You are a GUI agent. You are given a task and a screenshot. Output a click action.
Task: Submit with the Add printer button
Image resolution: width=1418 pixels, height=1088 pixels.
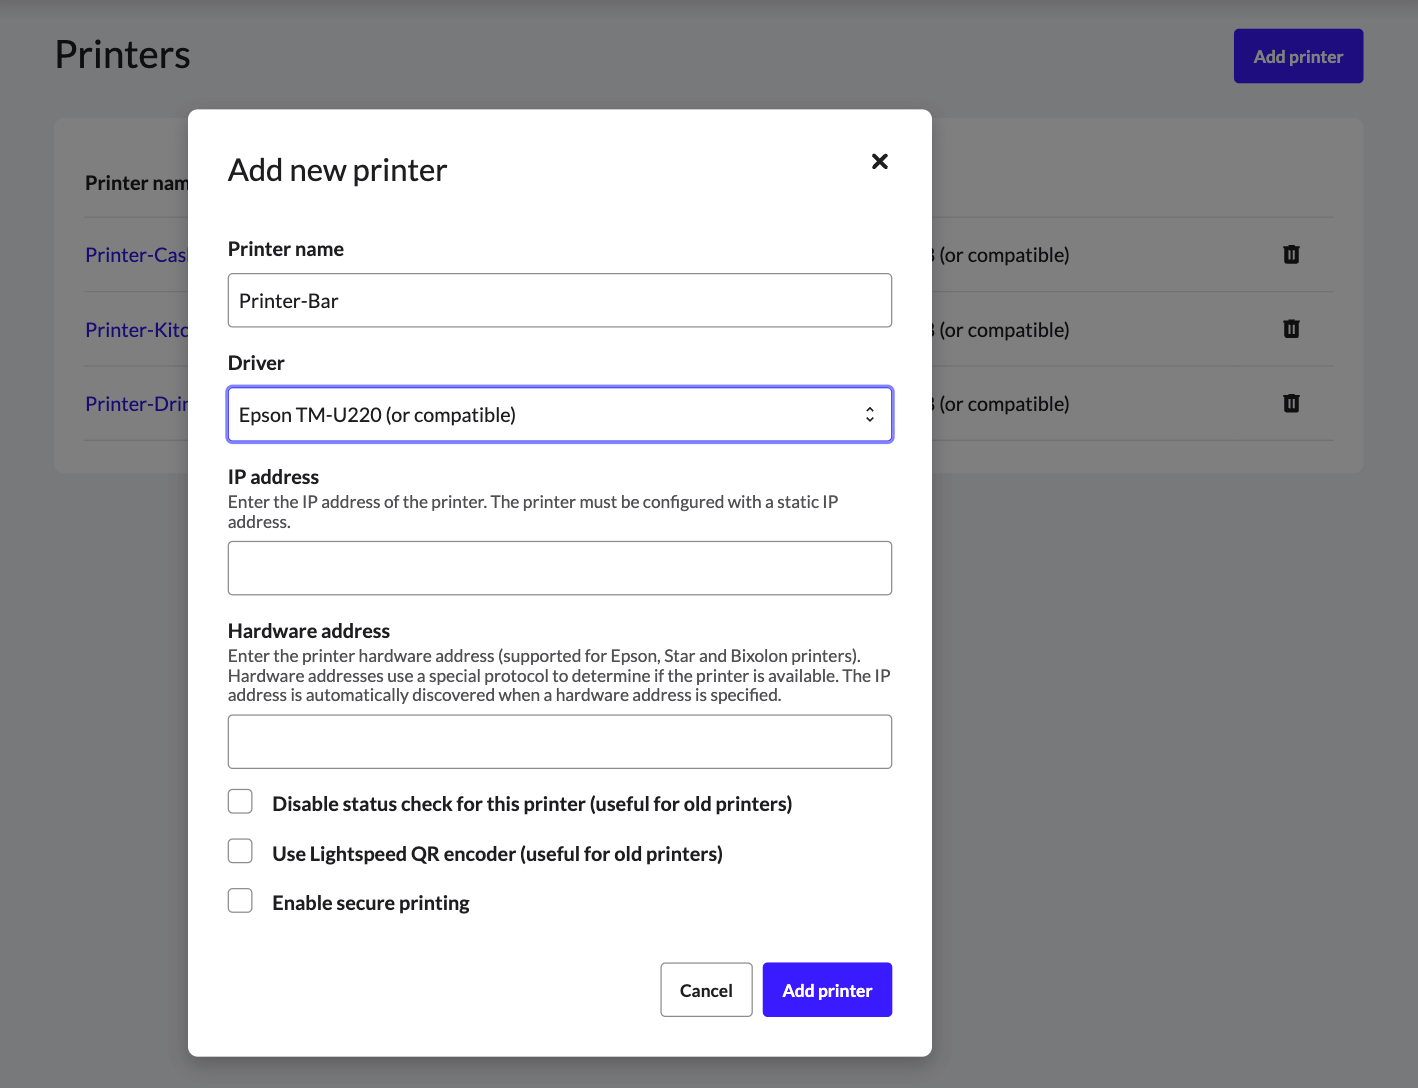tap(827, 990)
